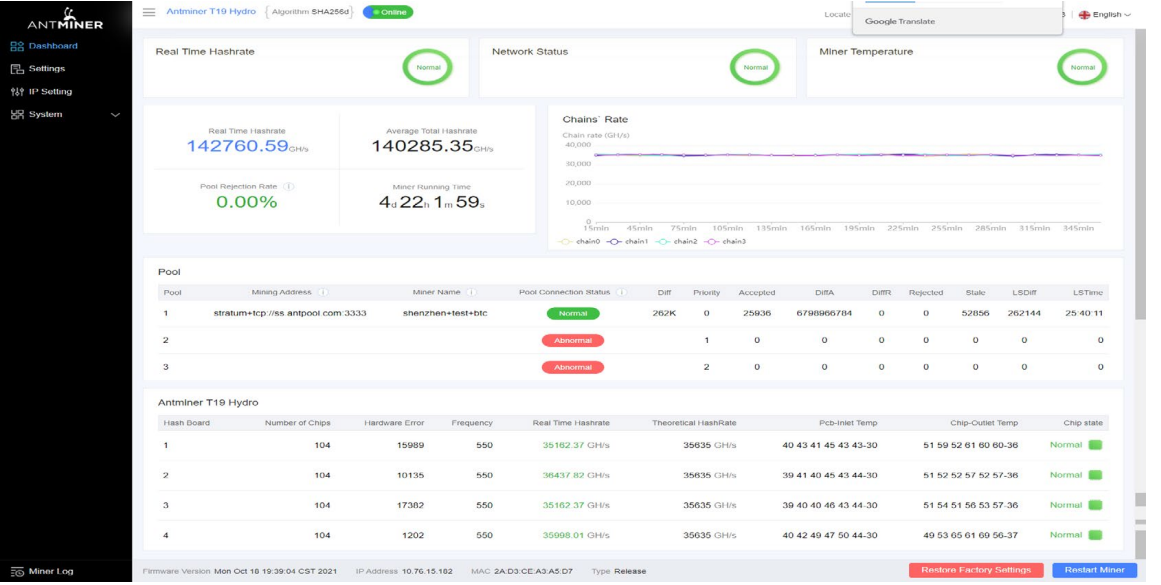1161x585 pixels.
Task: Select the 140285.35 average hashrate value
Action: [422, 146]
